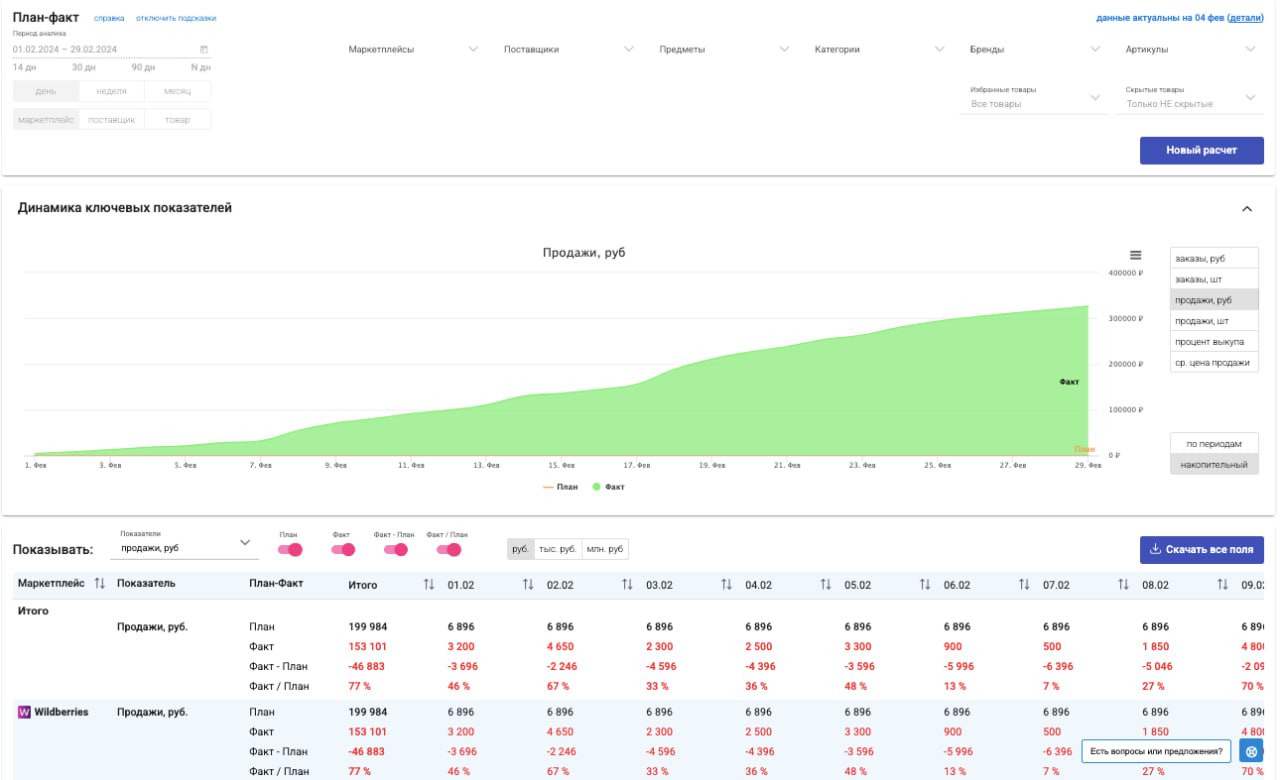Expand the Бренды filter dropdown
This screenshot has width=1280, height=780.
click(1034, 49)
